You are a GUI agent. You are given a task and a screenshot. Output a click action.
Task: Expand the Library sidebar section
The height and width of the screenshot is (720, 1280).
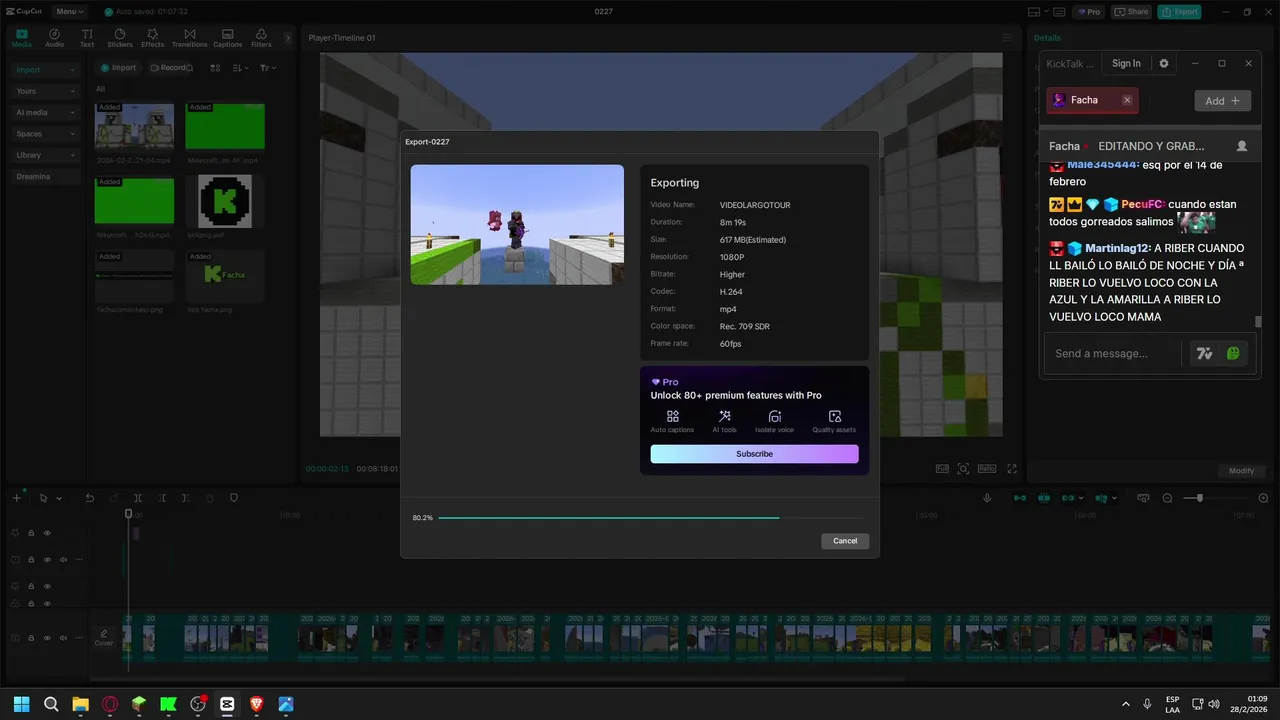[x=45, y=155]
